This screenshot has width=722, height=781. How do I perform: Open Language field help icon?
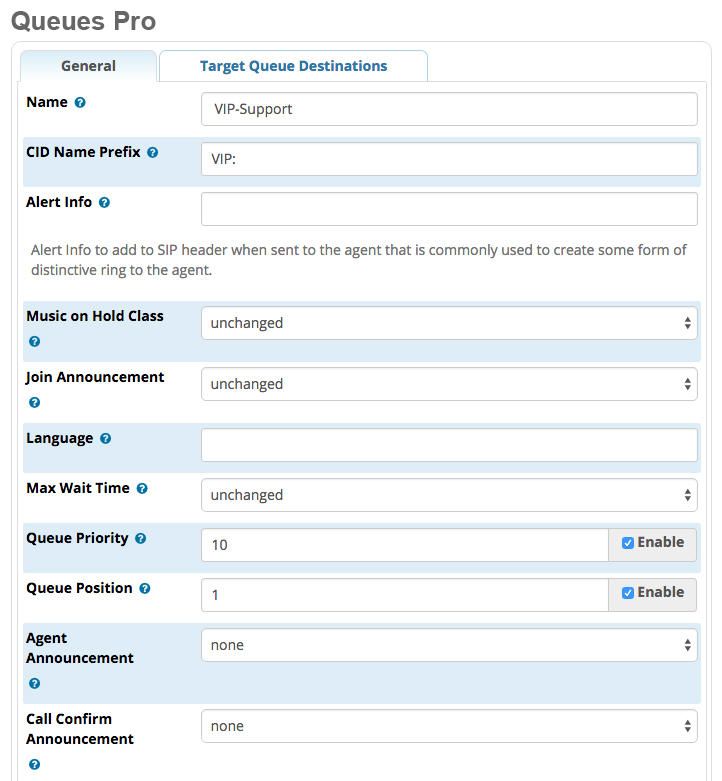[x=106, y=438]
